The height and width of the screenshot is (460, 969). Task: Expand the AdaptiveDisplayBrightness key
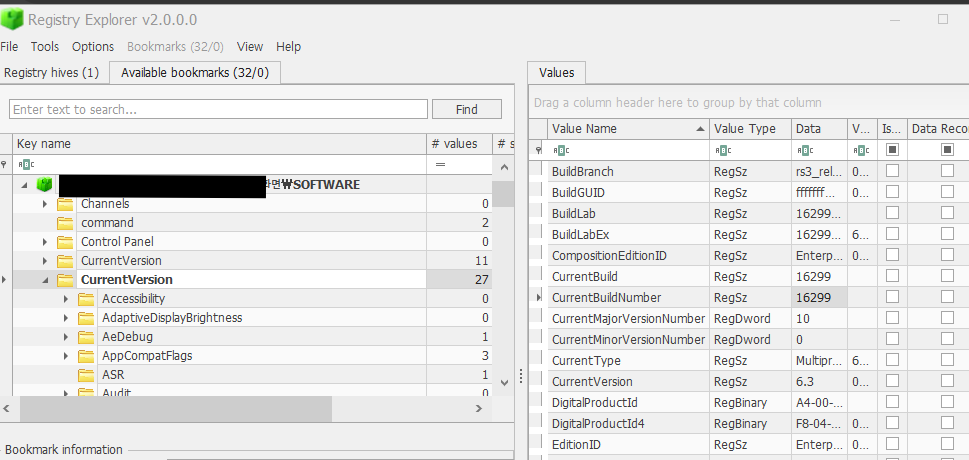coord(66,318)
